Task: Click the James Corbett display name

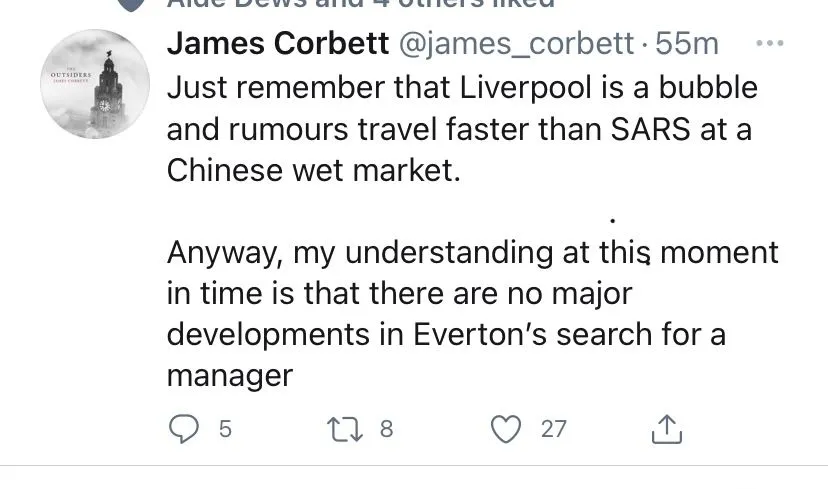Action: tap(277, 44)
